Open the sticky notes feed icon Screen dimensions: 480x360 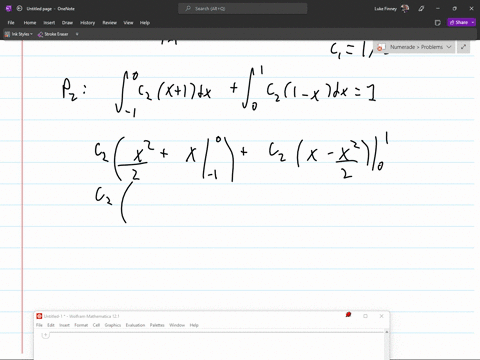tap(438, 23)
